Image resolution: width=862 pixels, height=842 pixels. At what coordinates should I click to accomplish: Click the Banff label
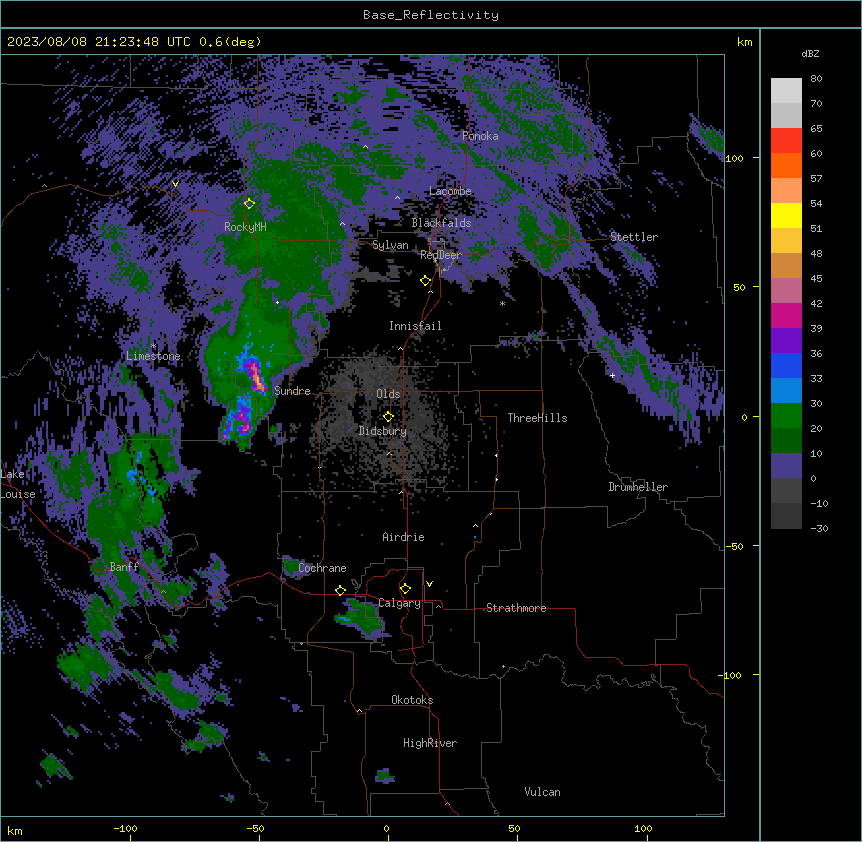coord(124,567)
